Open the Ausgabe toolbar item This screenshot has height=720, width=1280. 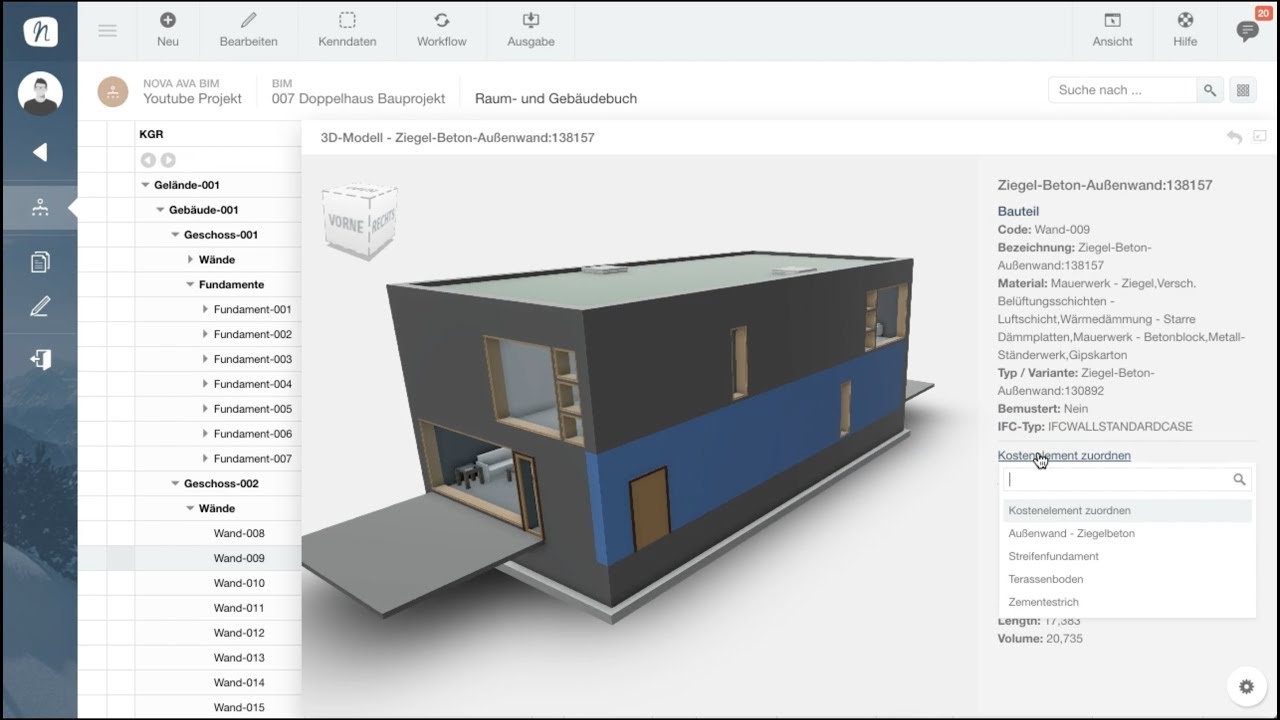click(531, 30)
